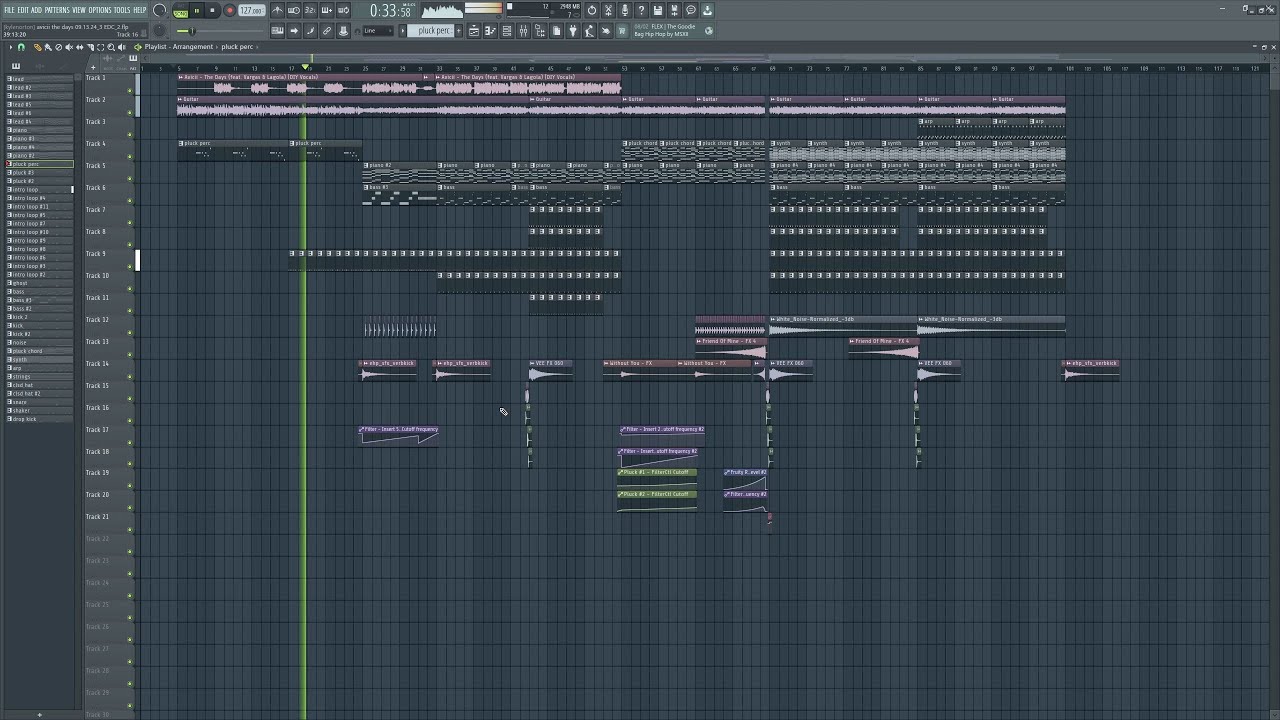Open the playlist options menu arrow
The image size is (1280, 720).
click(x=9, y=47)
